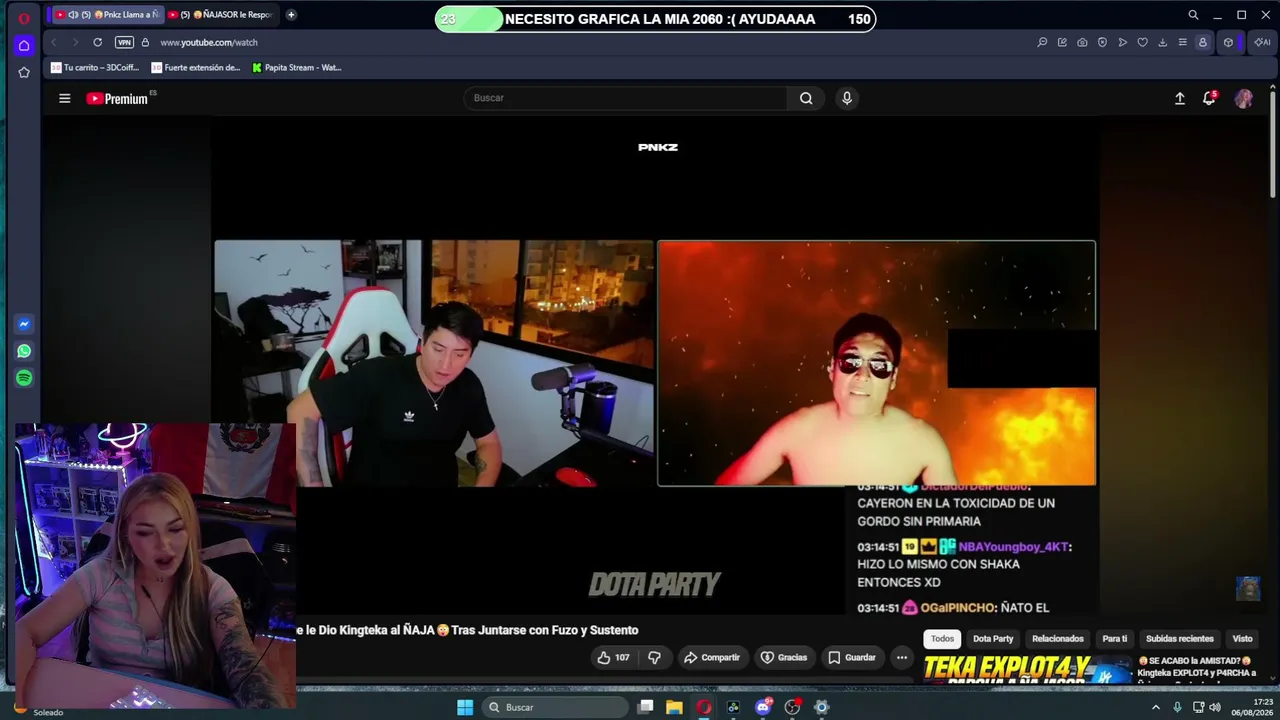Open Messenger in the Opera sidebar
The height and width of the screenshot is (720, 1280).
pos(24,324)
